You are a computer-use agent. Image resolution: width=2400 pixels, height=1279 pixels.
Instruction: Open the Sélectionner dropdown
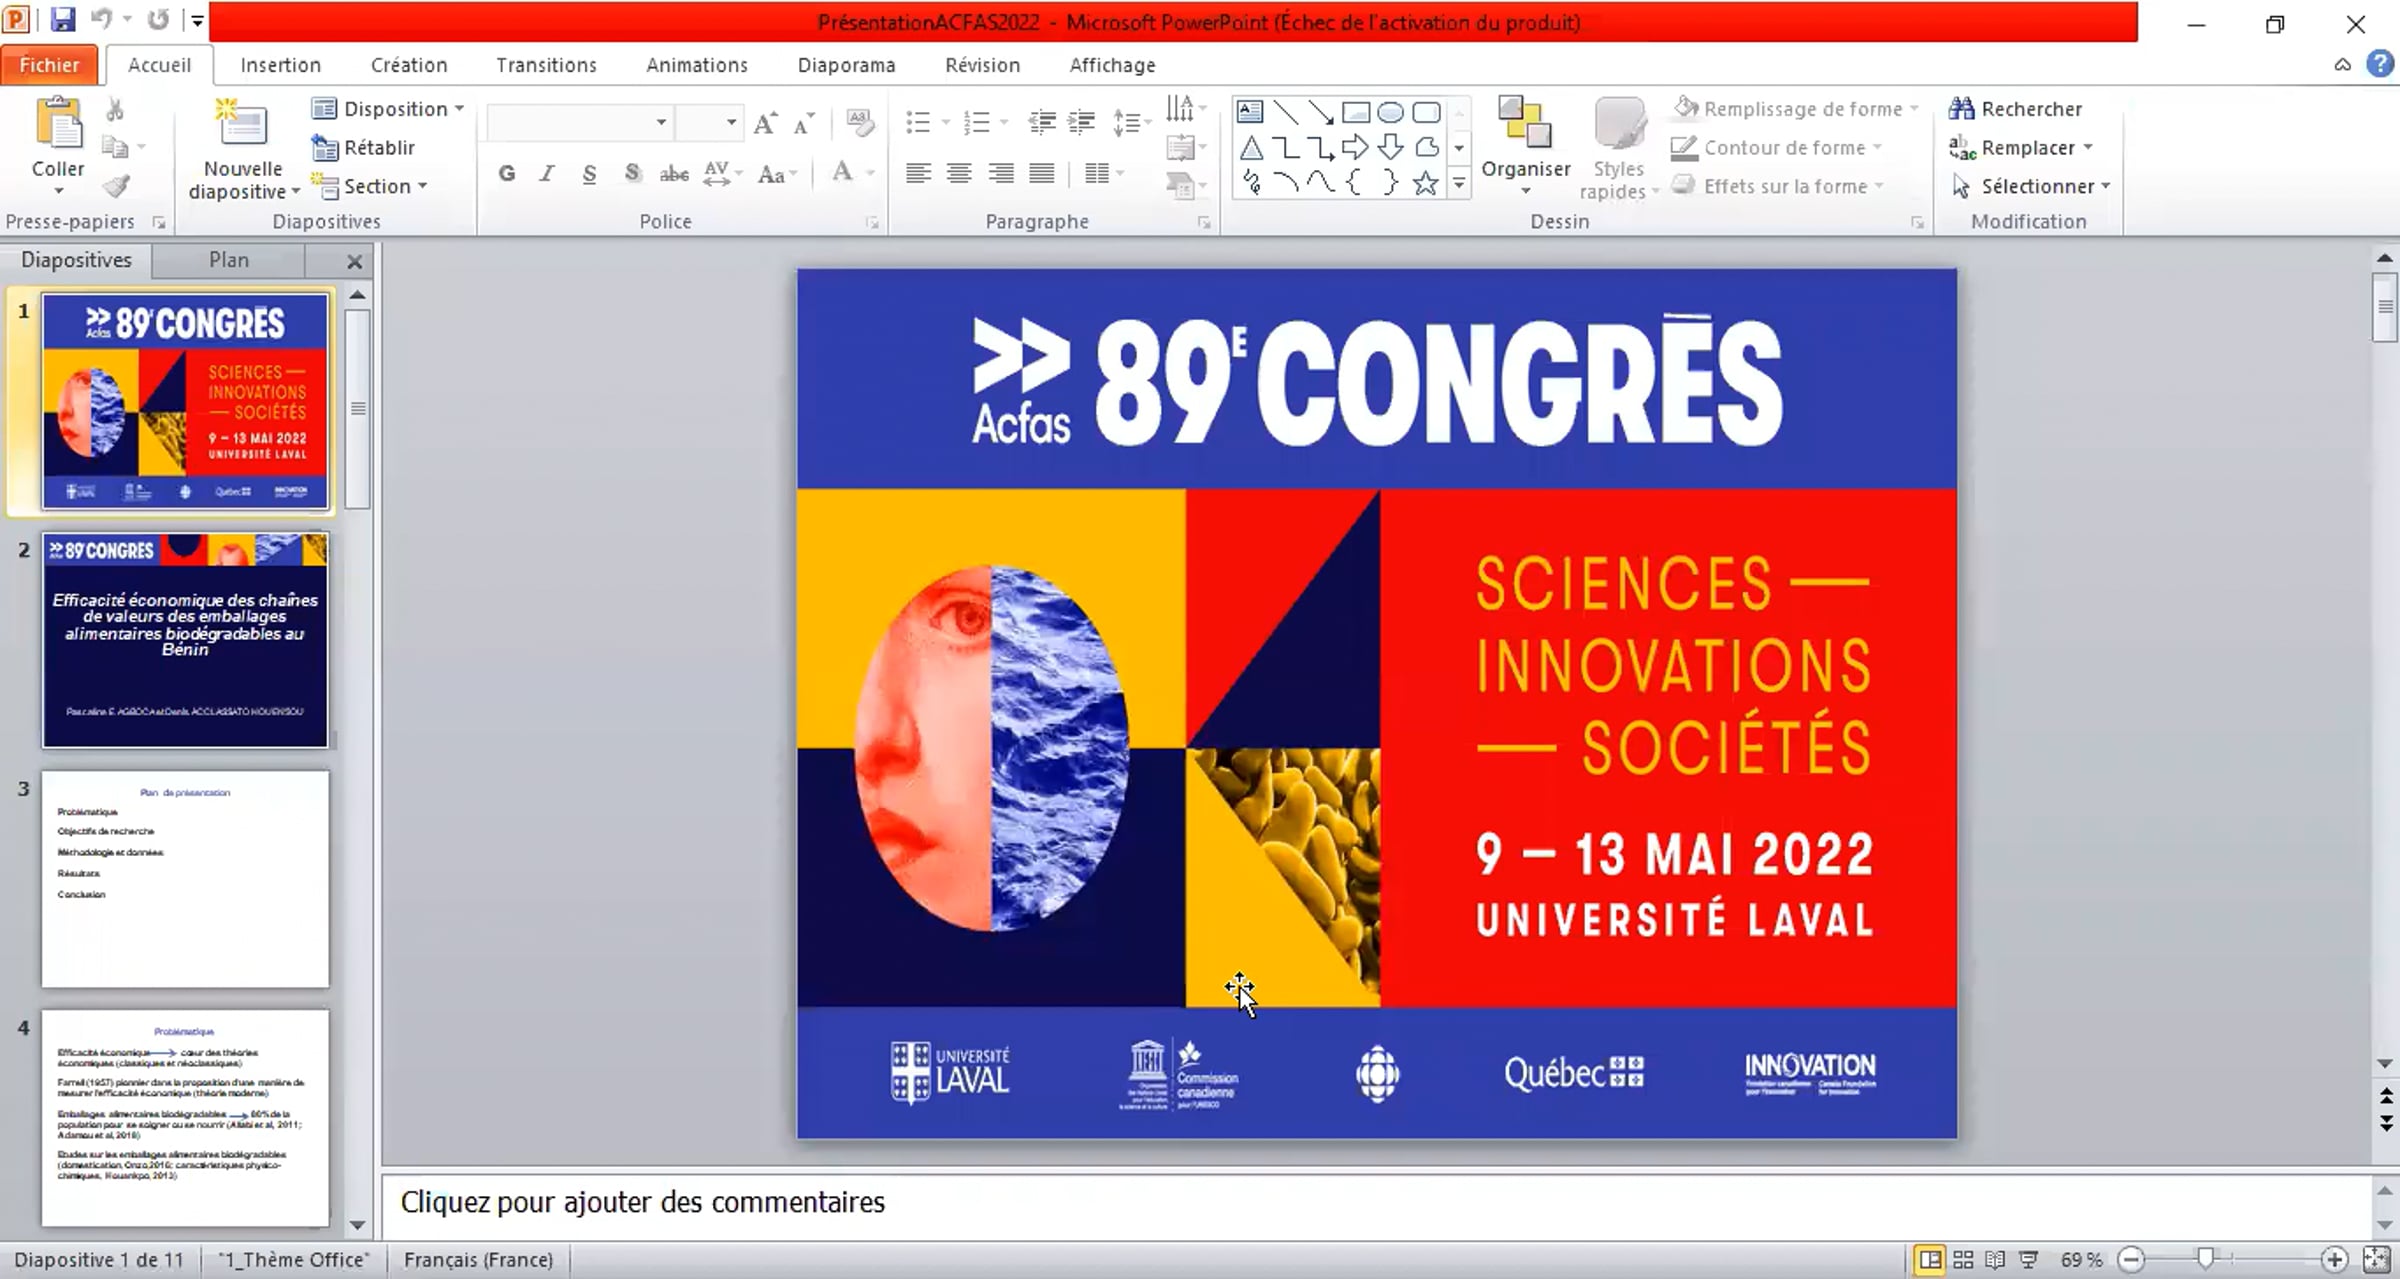[x=2031, y=187]
